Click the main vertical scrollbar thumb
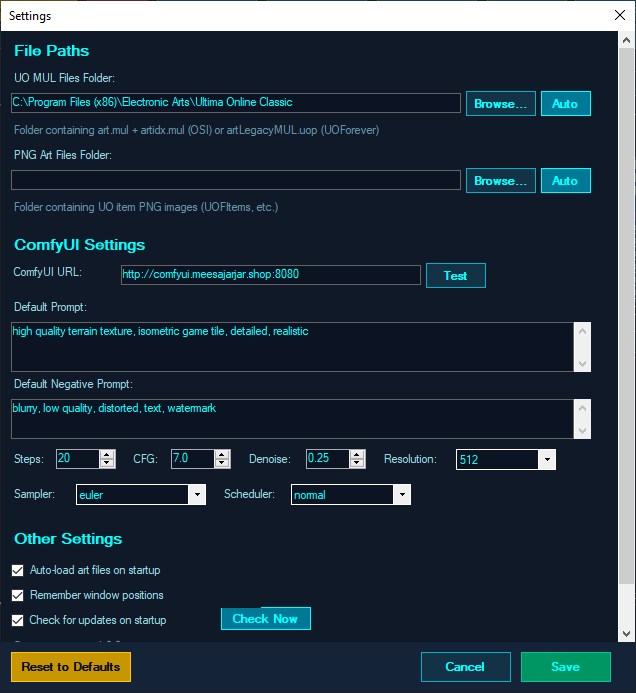Image resolution: width=636 pixels, height=693 pixels. point(626,316)
